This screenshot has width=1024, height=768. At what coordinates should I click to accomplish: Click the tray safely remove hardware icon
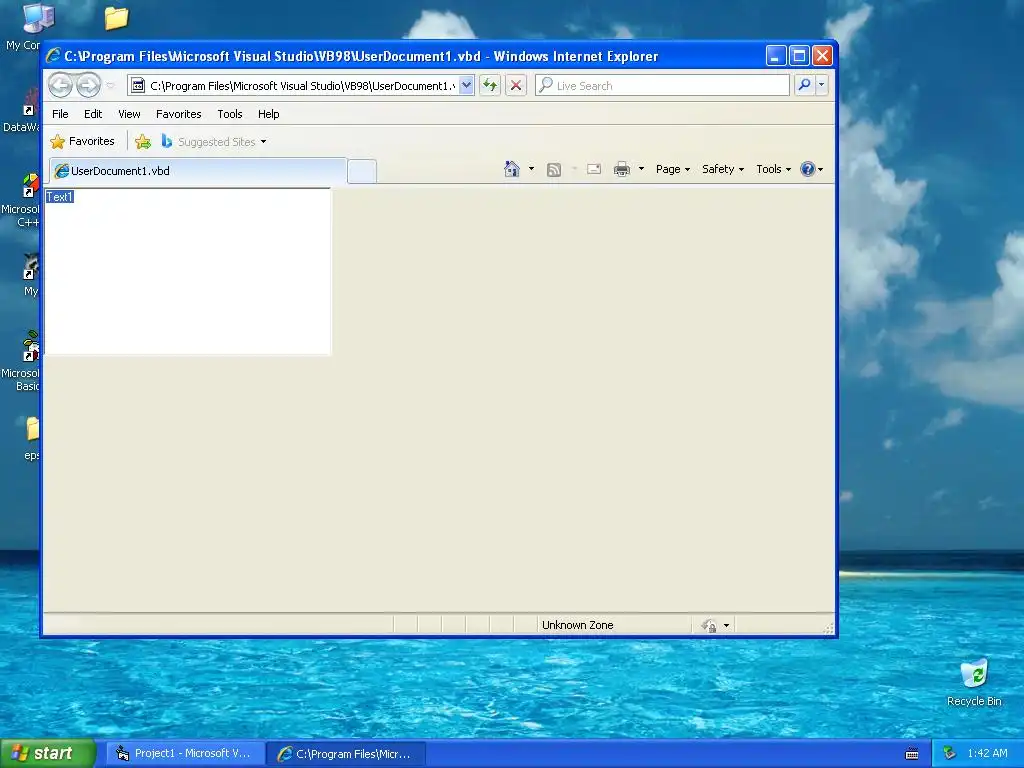(x=950, y=754)
